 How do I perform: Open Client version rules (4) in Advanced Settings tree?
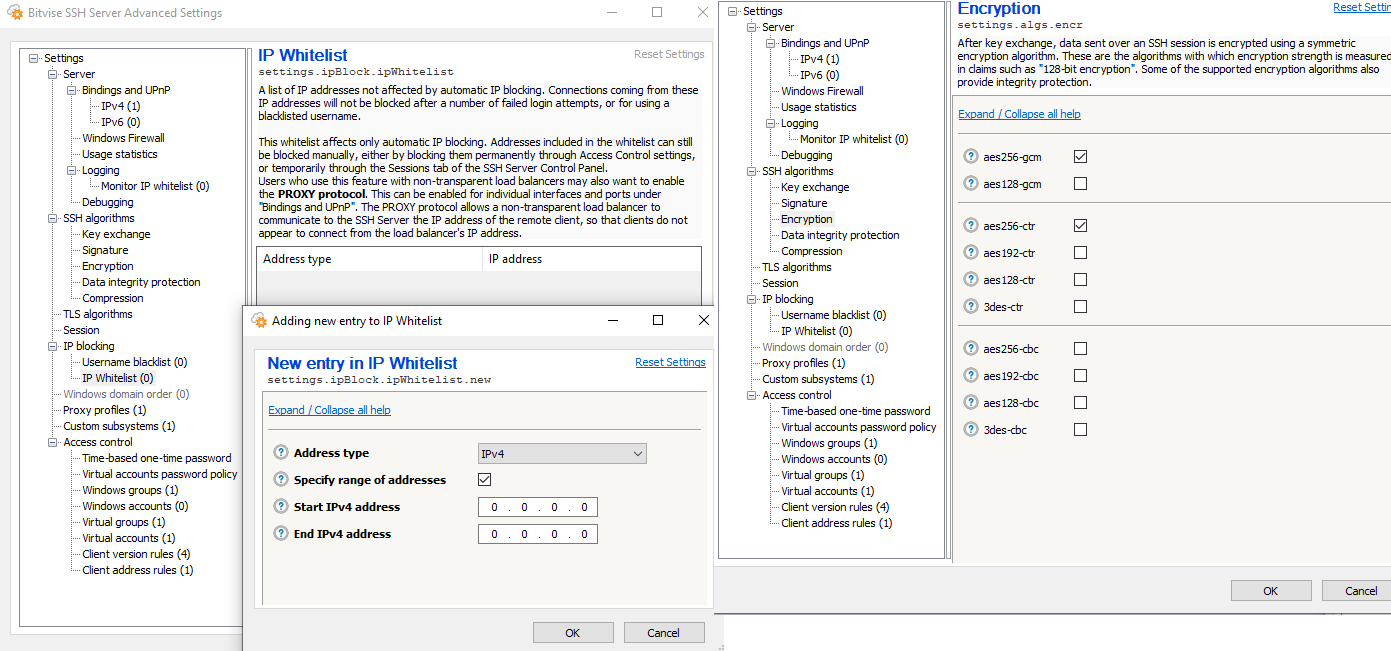136,554
